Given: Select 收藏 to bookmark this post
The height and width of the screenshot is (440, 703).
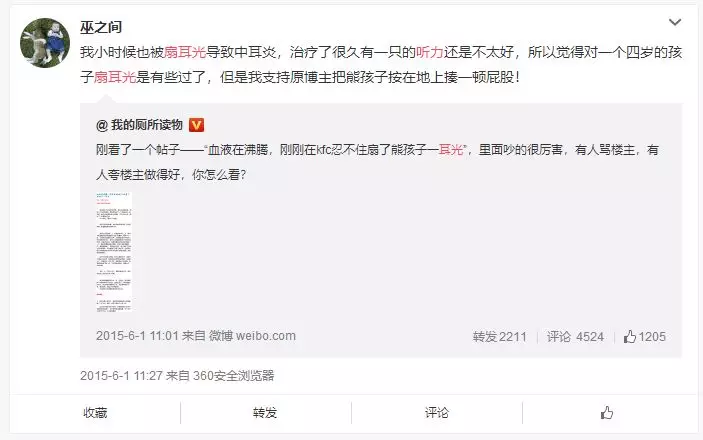Looking at the screenshot, I should click(x=95, y=413).
